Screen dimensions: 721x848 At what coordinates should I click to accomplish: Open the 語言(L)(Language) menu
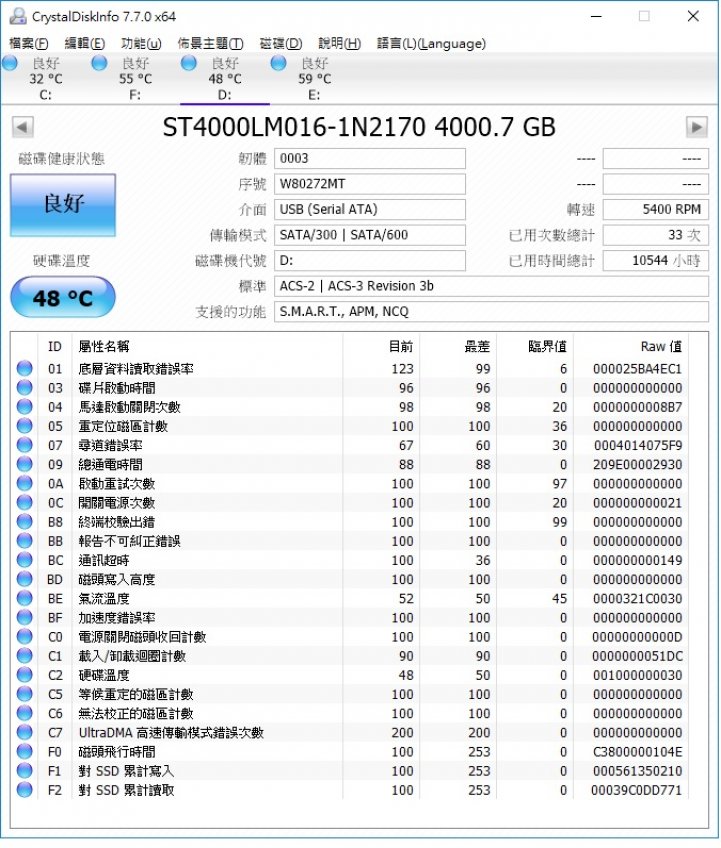point(431,43)
